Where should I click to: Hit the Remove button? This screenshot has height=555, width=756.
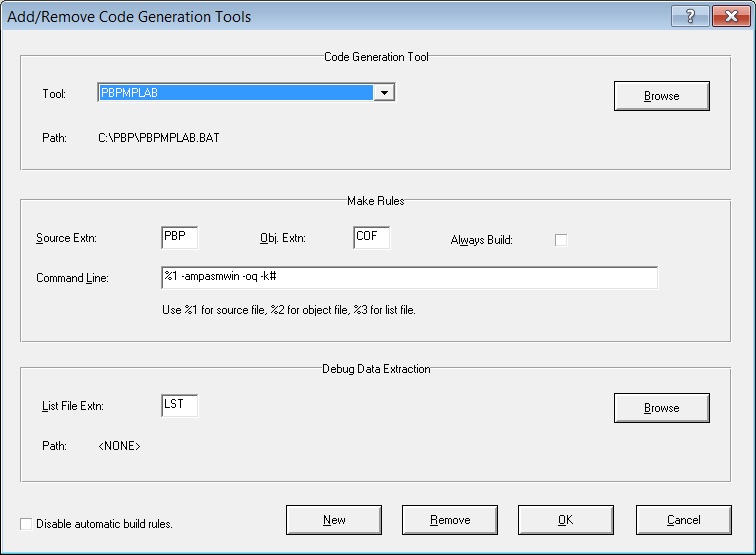(x=450, y=520)
